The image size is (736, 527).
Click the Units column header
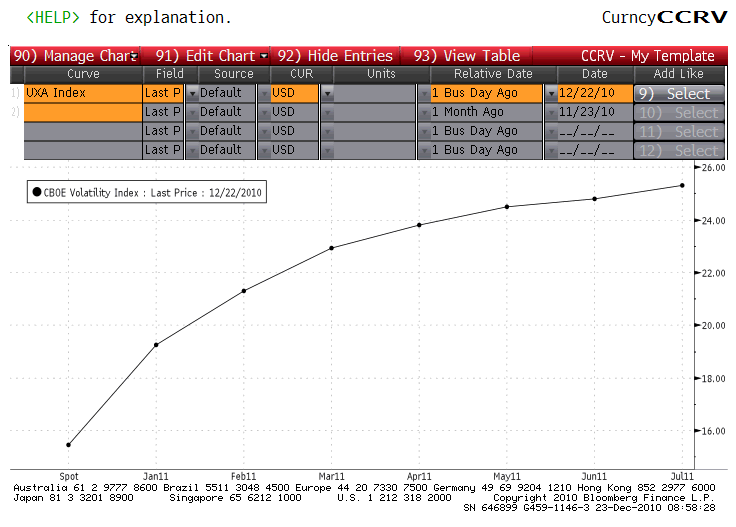pos(381,74)
